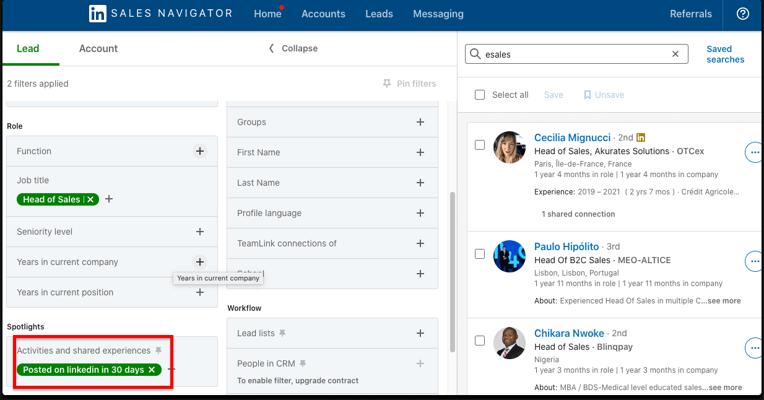Screen dimensions: 764x400
Task: Expand the Seniority level filter
Action: point(200,231)
